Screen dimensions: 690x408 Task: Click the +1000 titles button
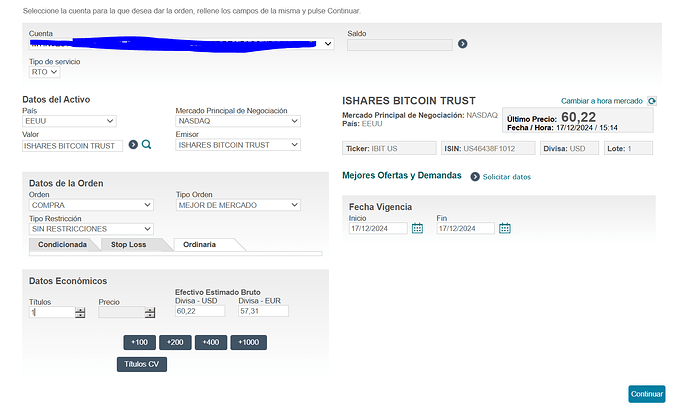pyautogui.click(x=249, y=342)
